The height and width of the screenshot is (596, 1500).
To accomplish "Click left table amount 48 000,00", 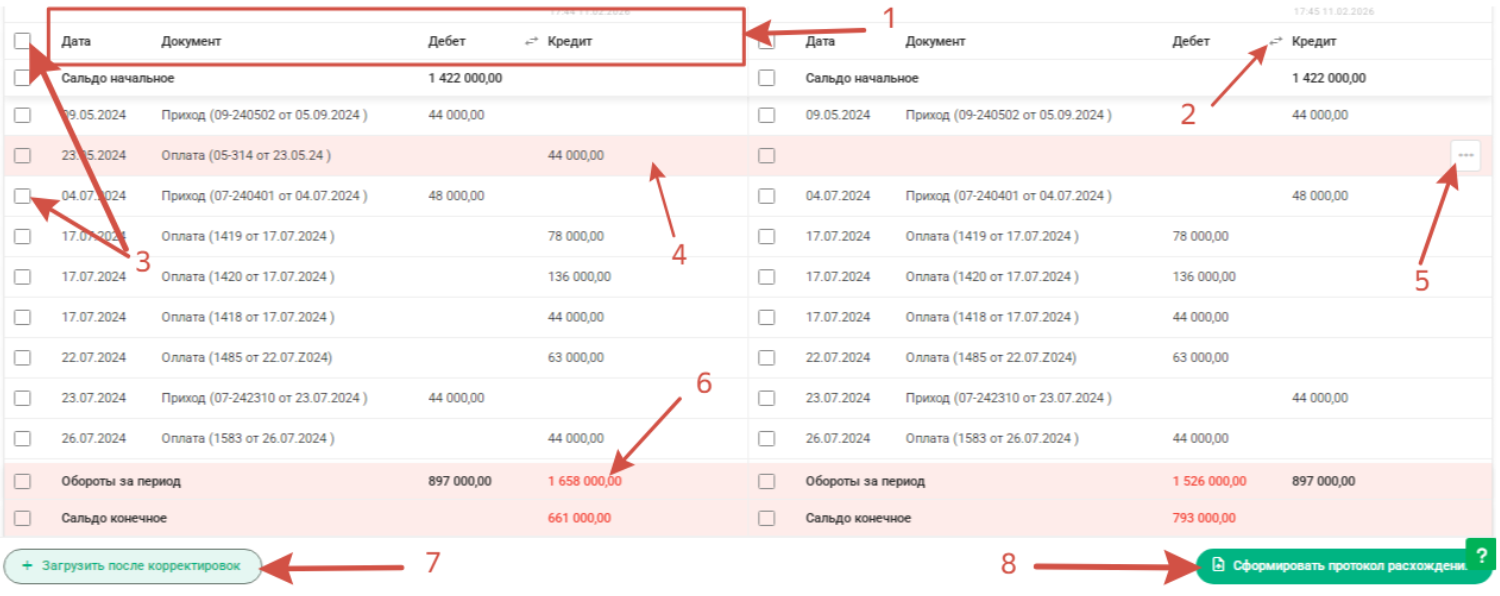I will coord(456,196).
